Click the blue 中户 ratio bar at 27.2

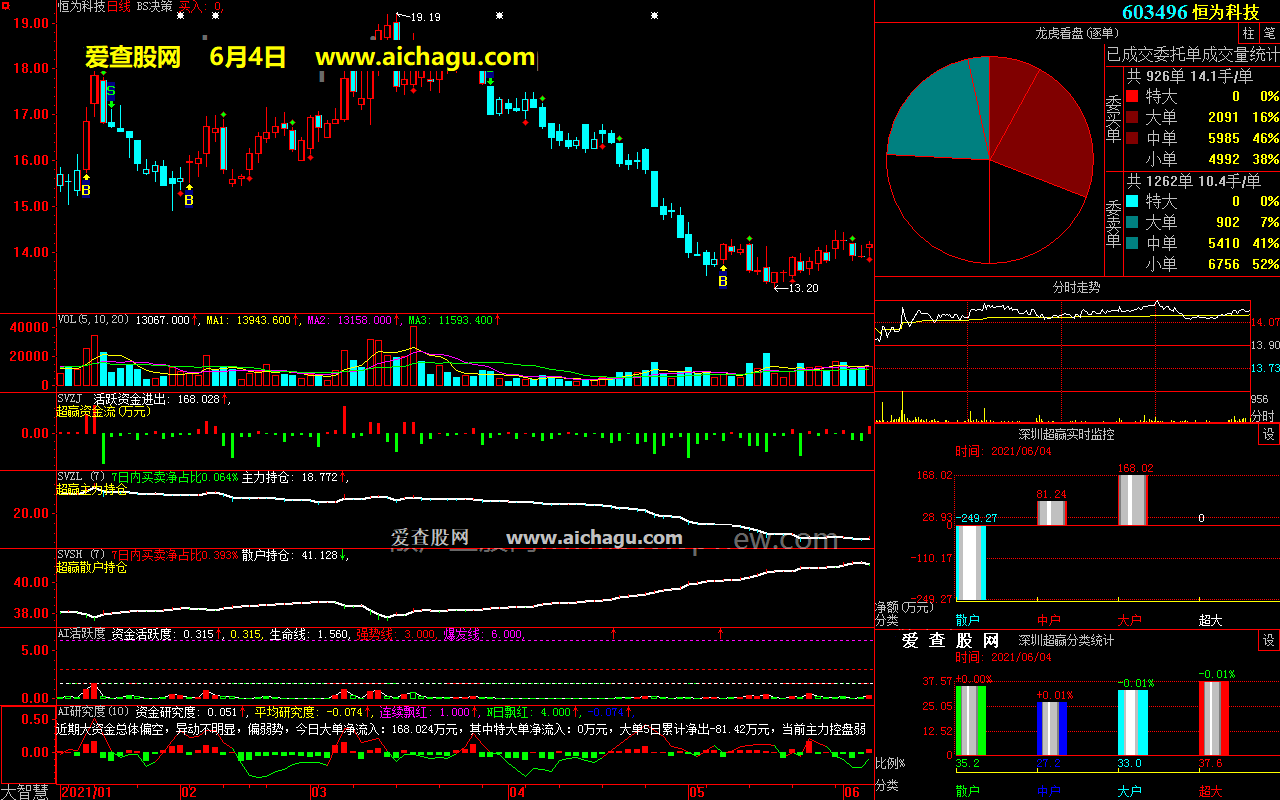[x=1052, y=729]
